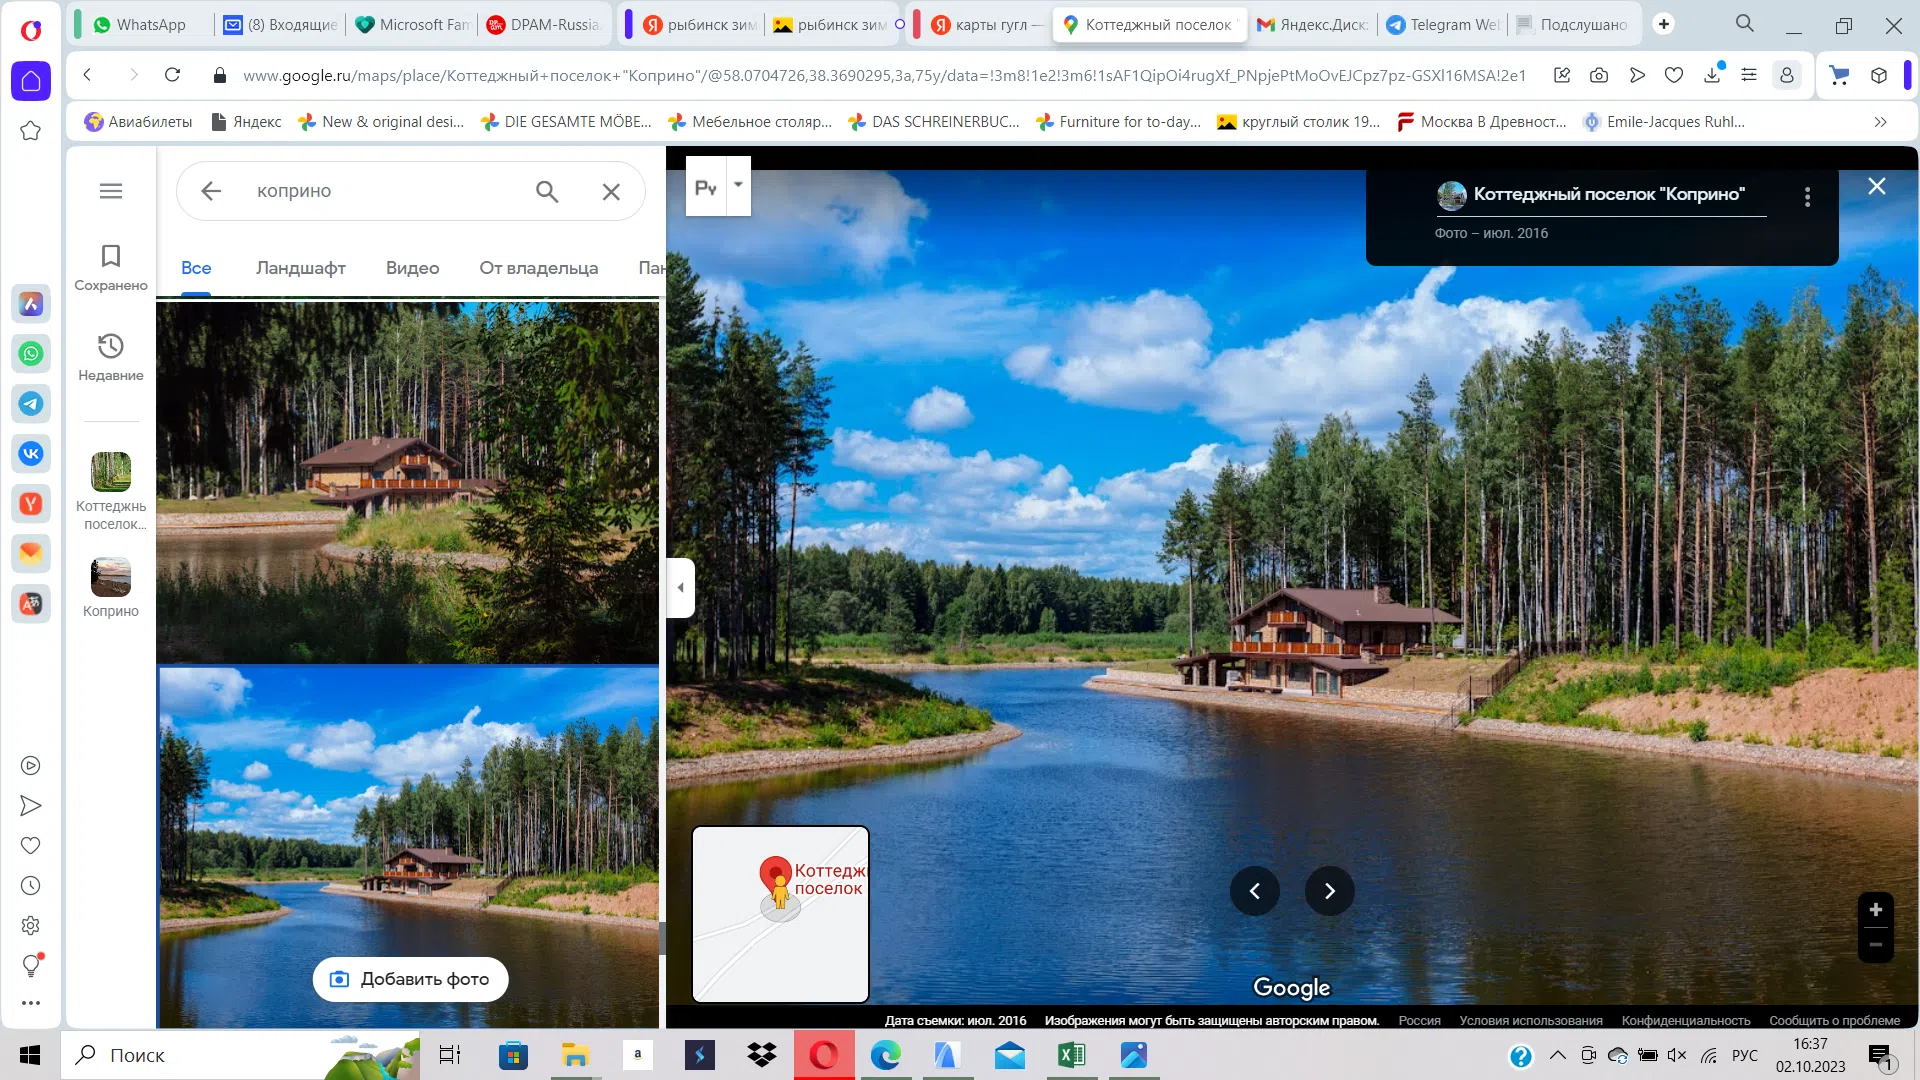Open Recents history in sidebar
Screen dimensions: 1920x1080
point(111,358)
